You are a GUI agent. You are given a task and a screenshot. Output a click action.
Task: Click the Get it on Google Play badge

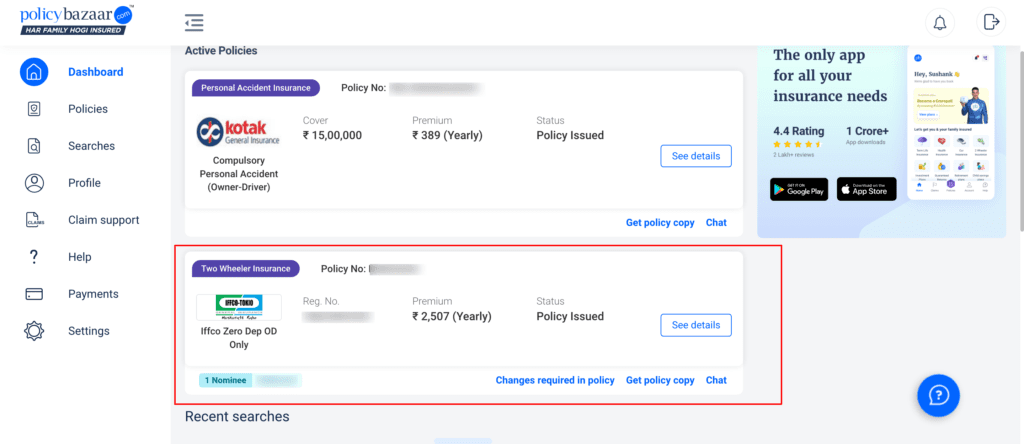click(x=799, y=189)
